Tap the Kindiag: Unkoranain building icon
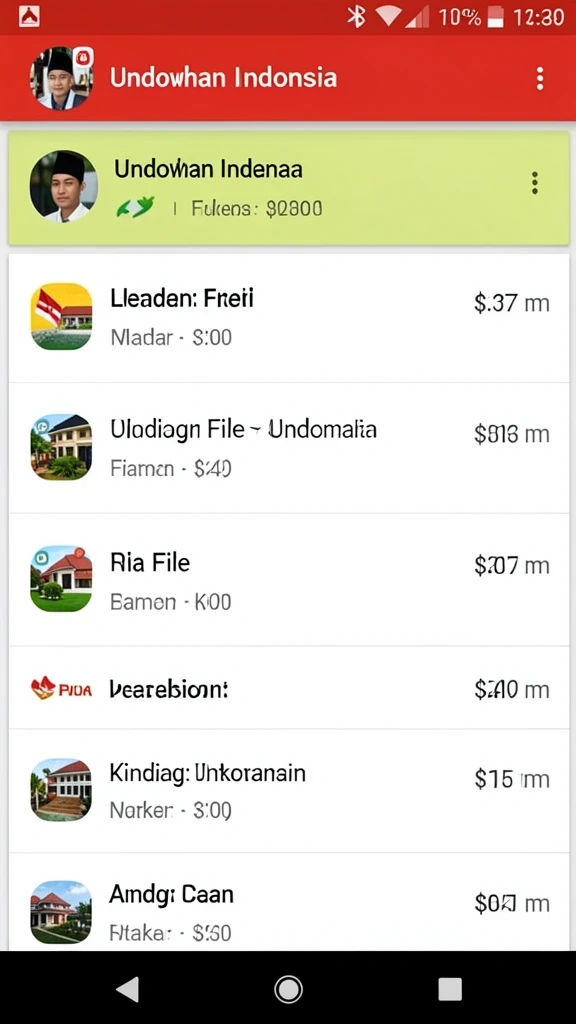The image size is (576, 1024). tap(61, 790)
